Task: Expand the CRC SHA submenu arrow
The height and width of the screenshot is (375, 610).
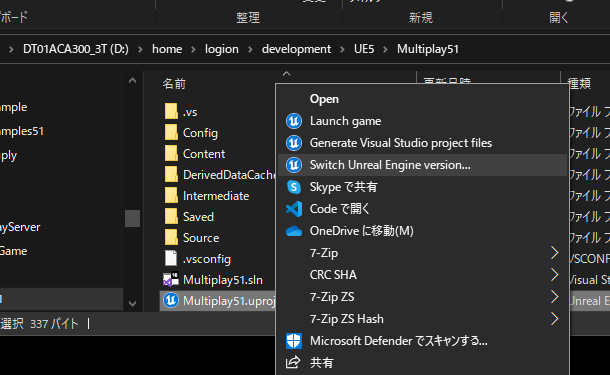Action: [x=555, y=275]
